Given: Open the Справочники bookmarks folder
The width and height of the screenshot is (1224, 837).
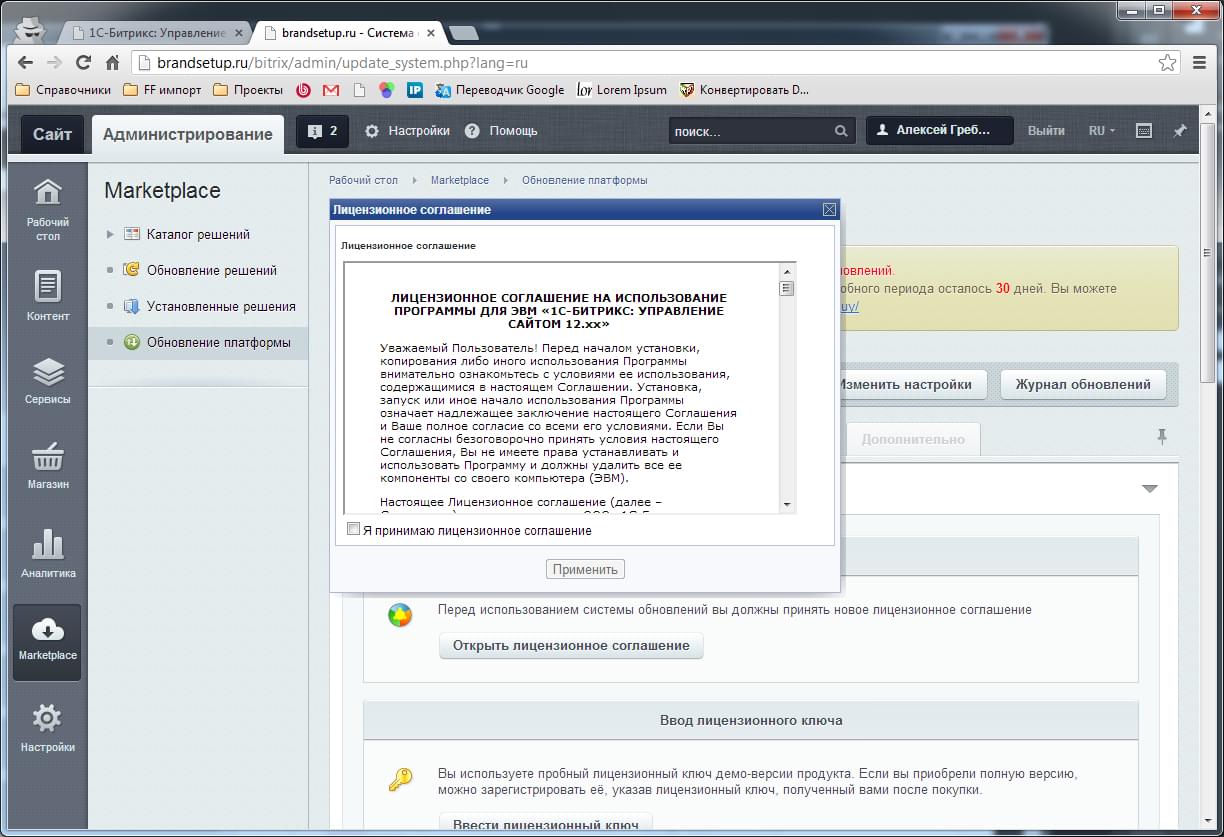Looking at the screenshot, I should click(x=63, y=90).
